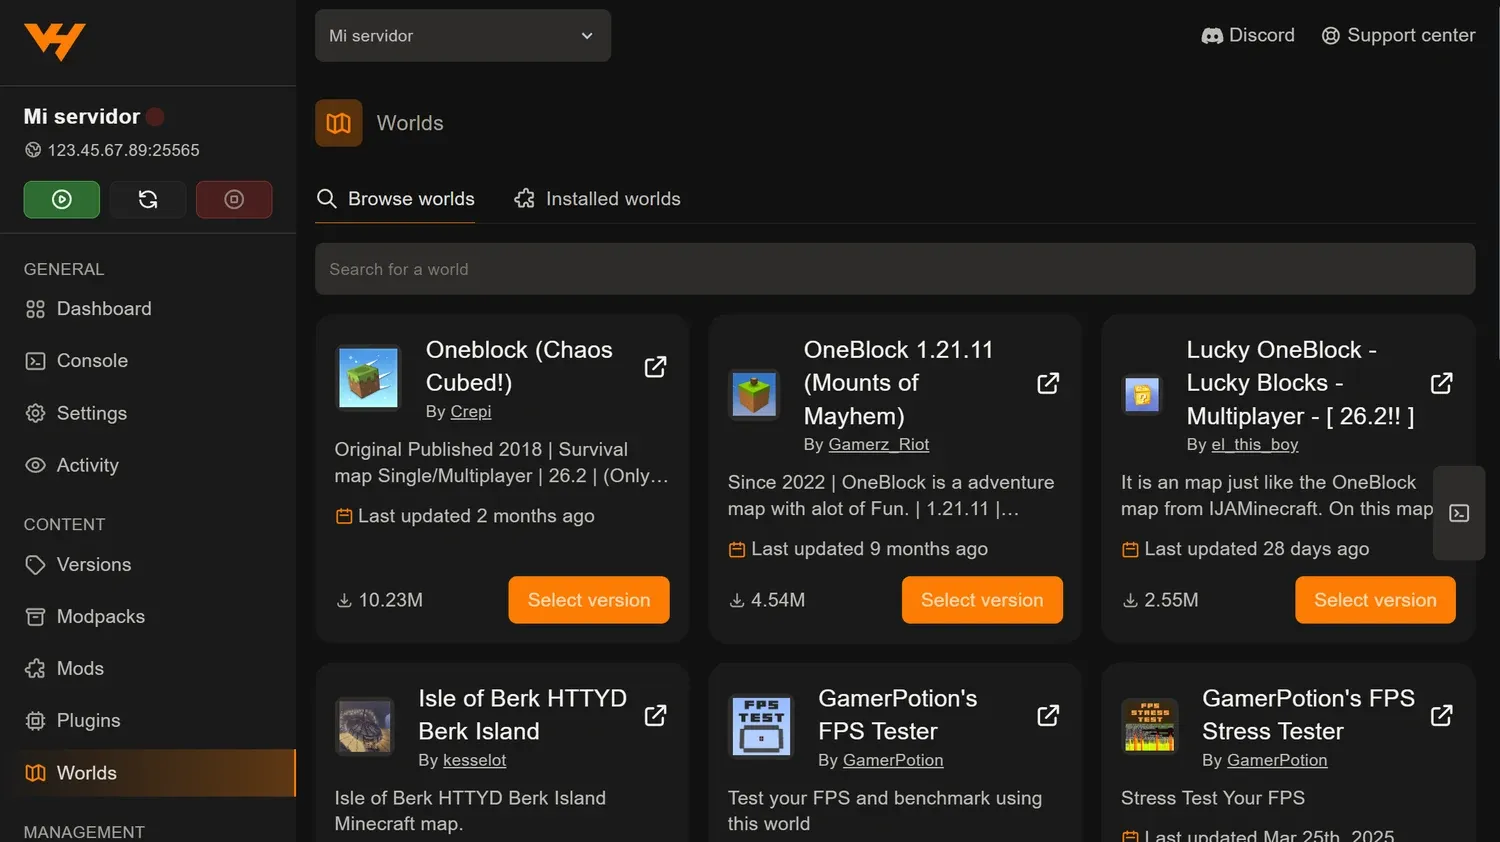Click the 2.55M download count
The height and width of the screenshot is (842, 1500).
pyautogui.click(x=1161, y=600)
